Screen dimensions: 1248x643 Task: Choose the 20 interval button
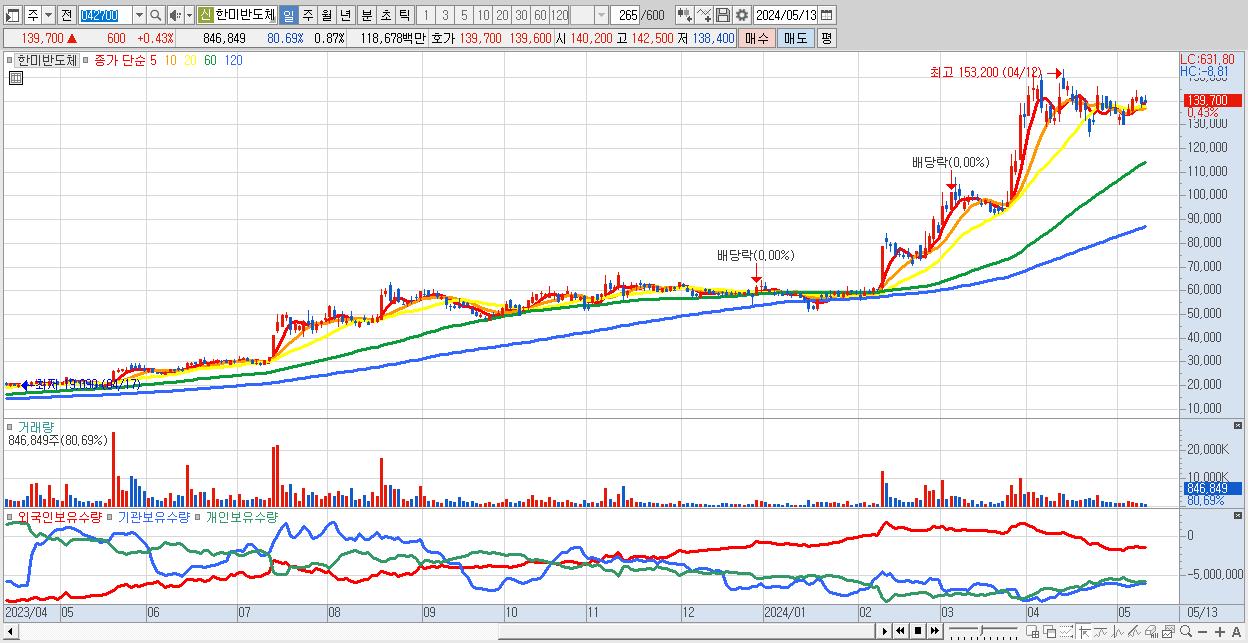(502, 15)
